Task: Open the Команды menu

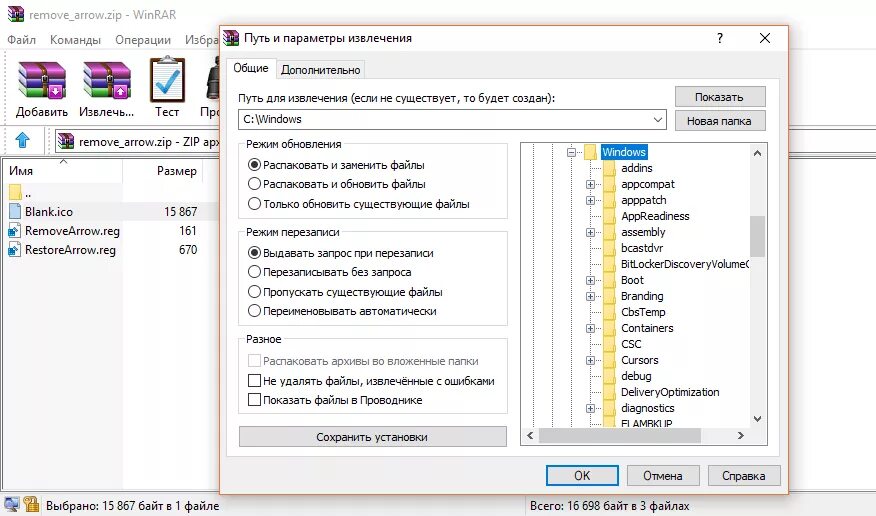Action: [75, 40]
